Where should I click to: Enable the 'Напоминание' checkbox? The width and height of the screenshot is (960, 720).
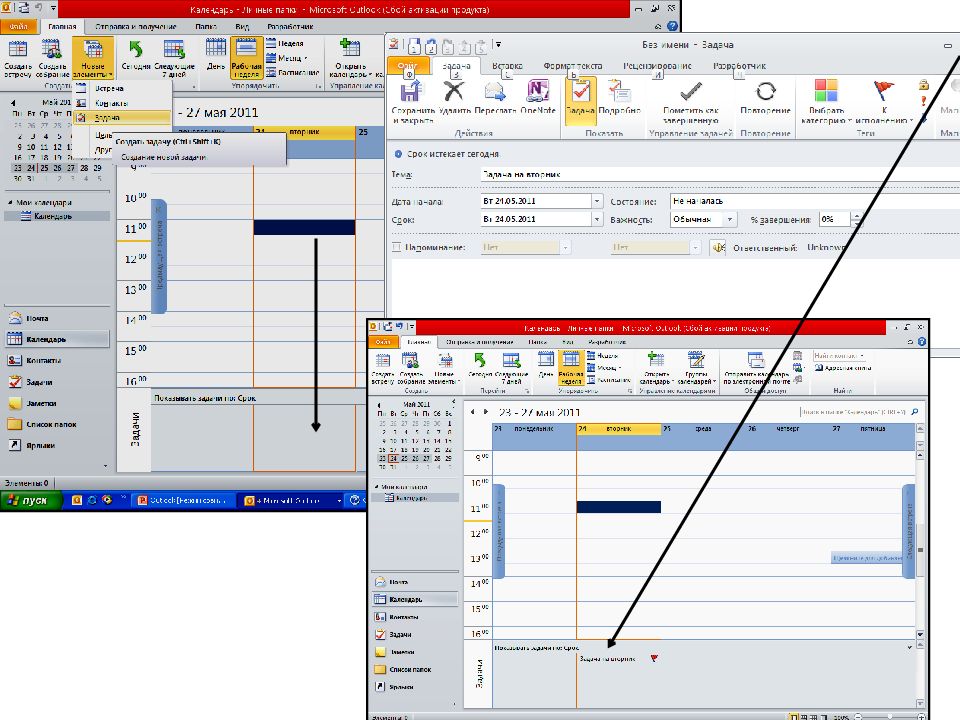[x=396, y=247]
